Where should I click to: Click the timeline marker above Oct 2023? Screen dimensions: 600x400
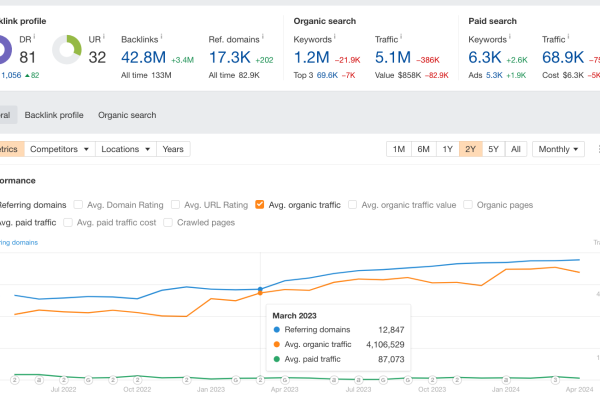(x=432, y=380)
